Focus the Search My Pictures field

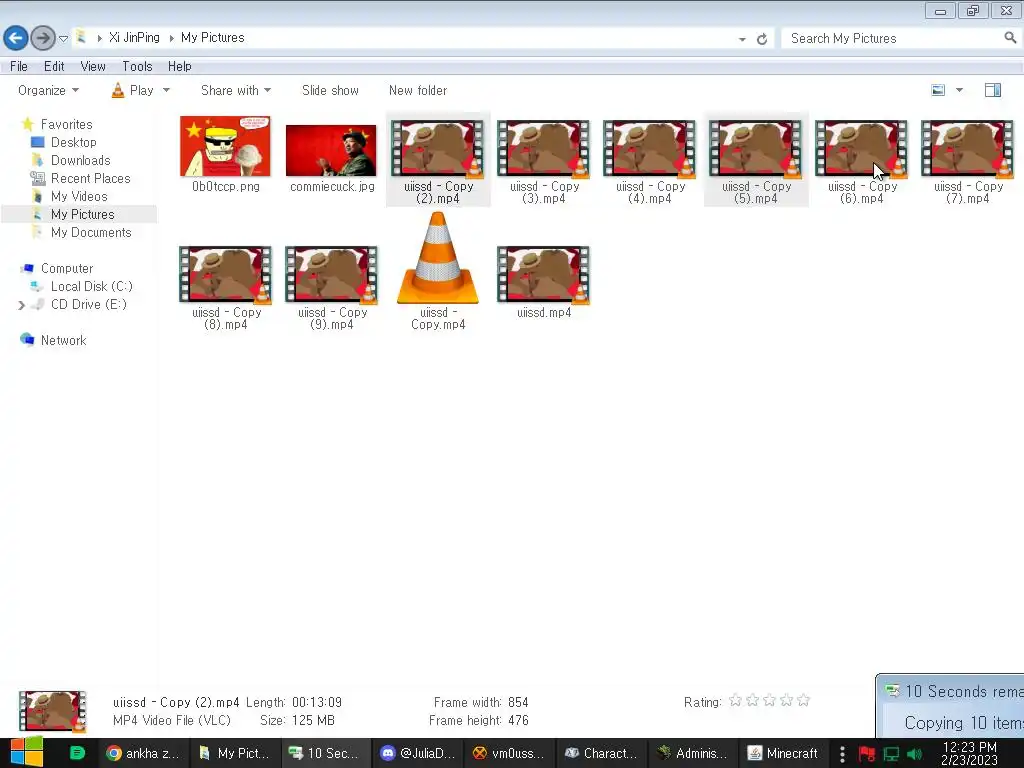(x=893, y=39)
